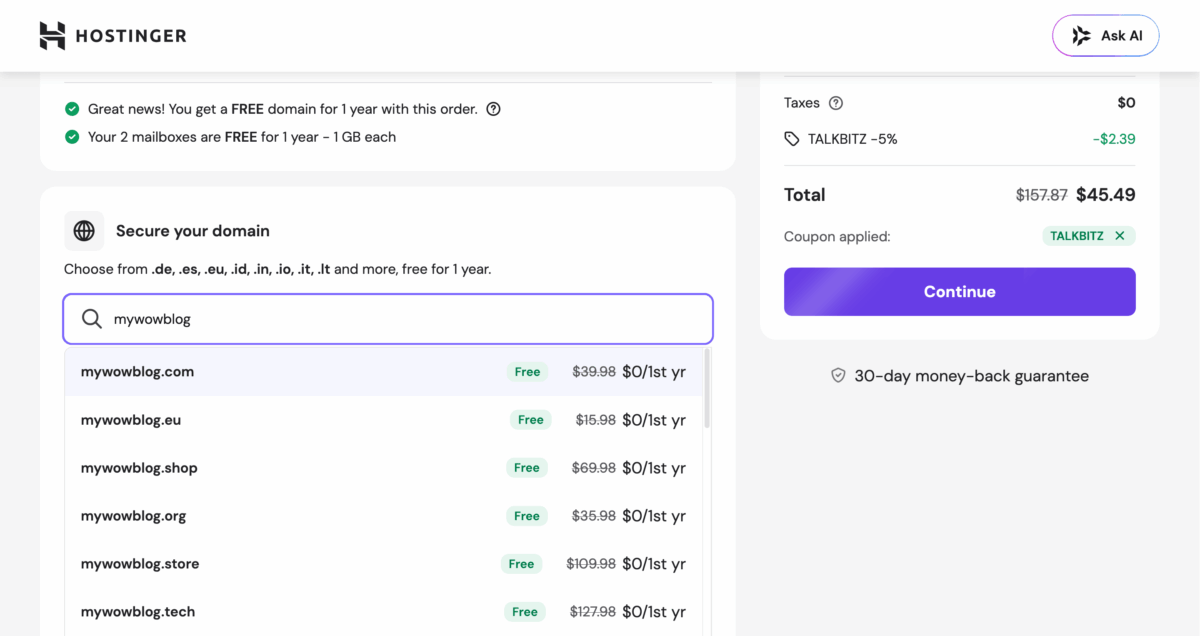Click the Continue button
This screenshot has height=636, width=1200.
pyautogui.click(x=960, y=292)
